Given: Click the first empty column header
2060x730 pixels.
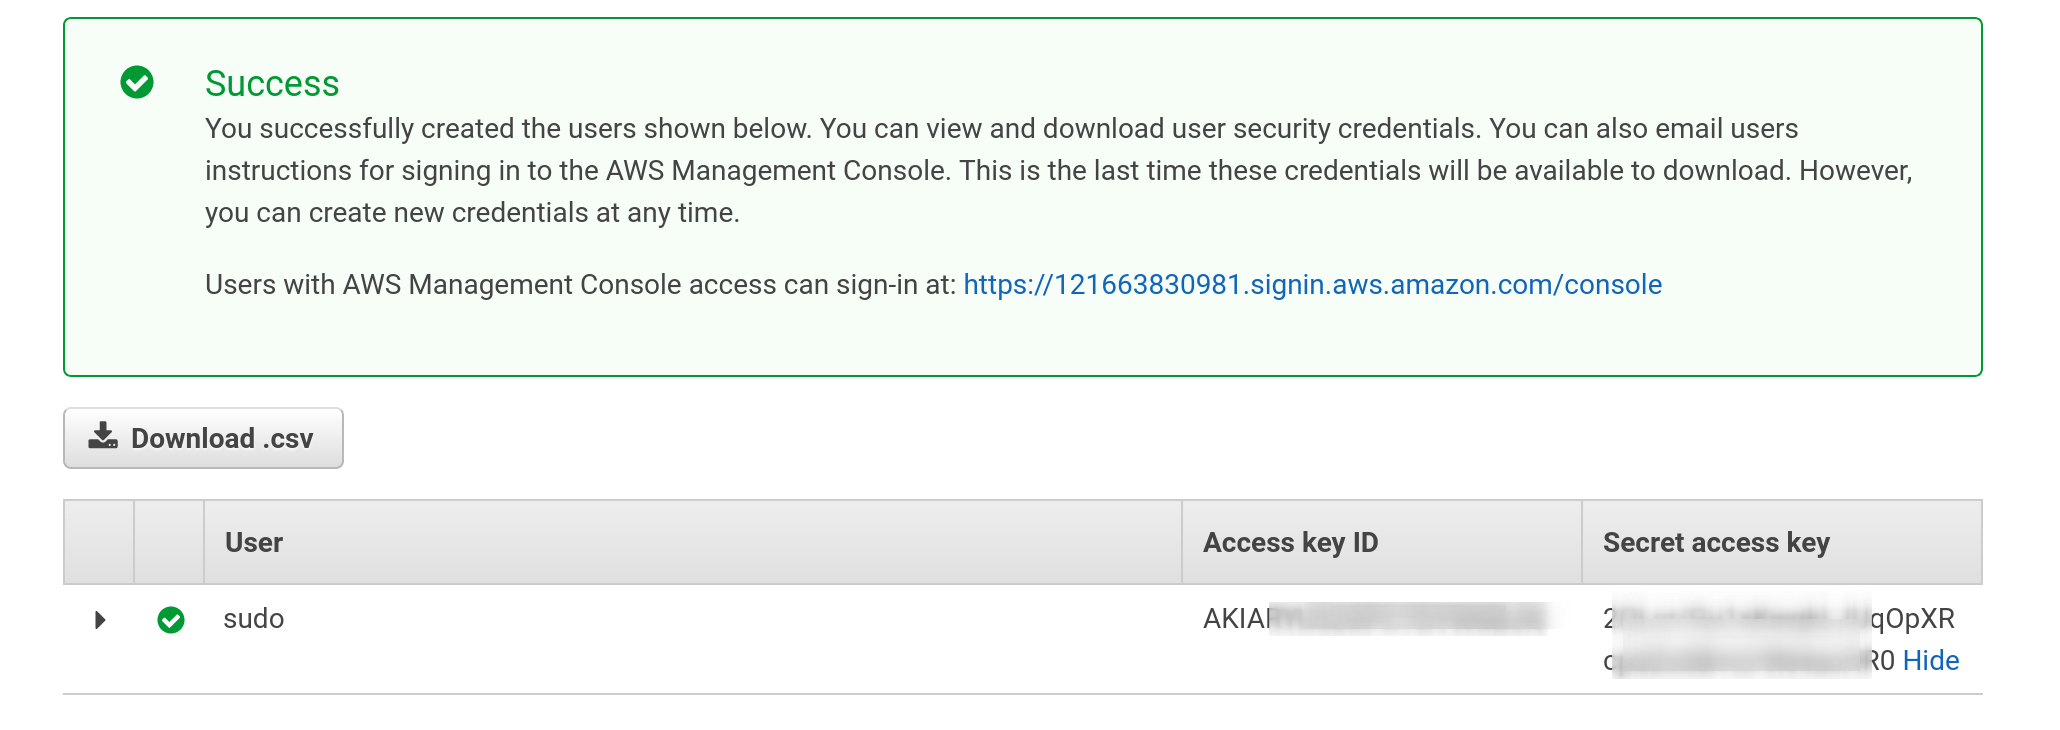Looking at the screenshot, I should pos(99,543).
